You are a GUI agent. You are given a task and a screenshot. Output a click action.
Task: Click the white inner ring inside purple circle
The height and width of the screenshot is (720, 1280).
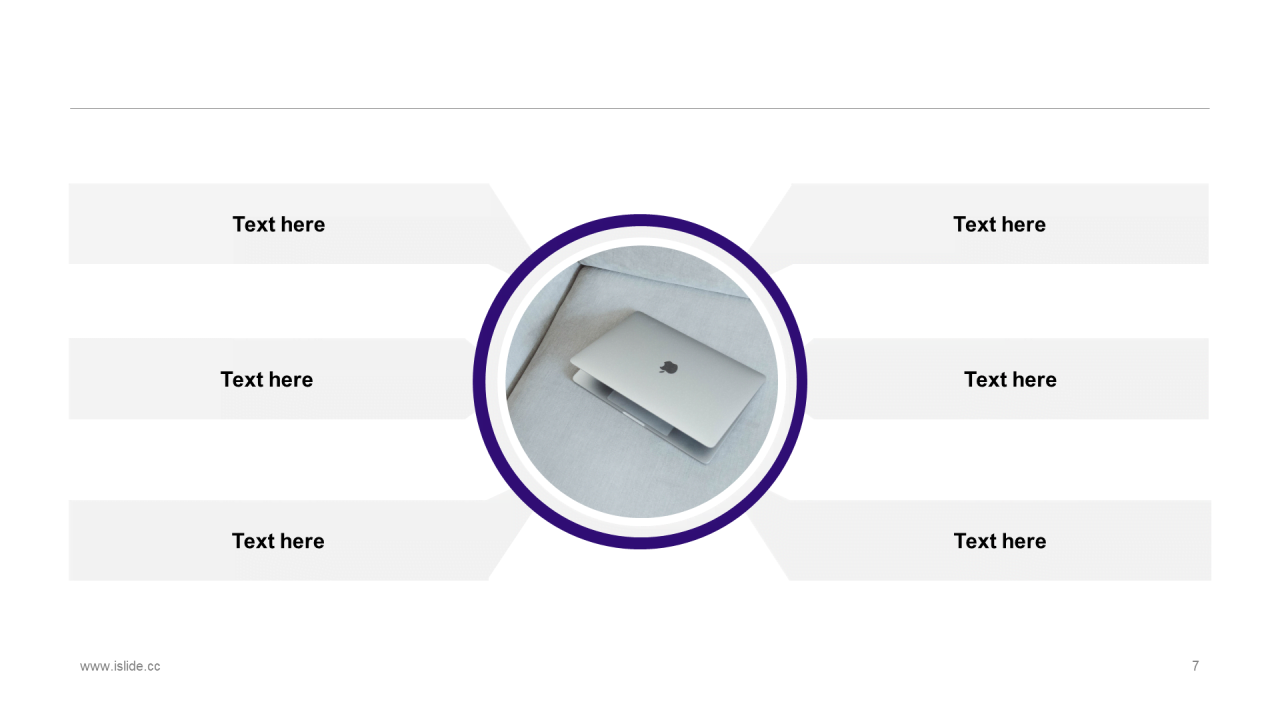(x=640, y=236)
